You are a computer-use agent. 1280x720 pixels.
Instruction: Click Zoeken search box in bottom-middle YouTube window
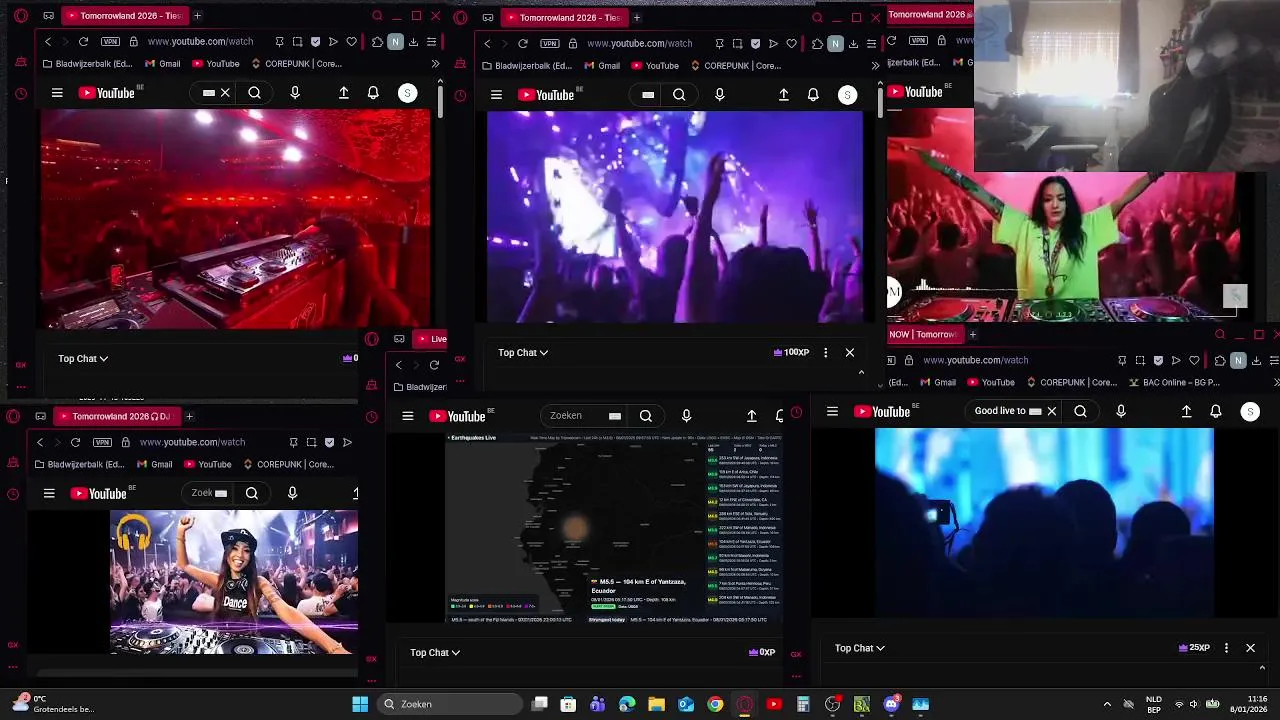click(586, 416)
